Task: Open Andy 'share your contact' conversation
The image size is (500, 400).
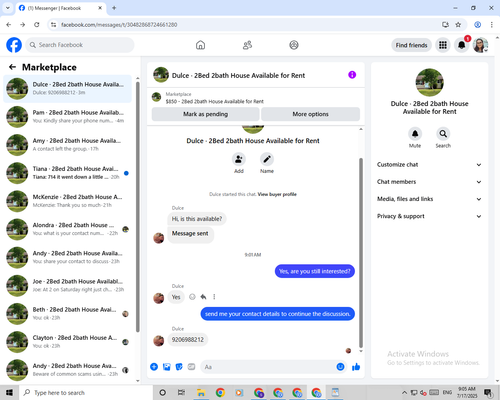Action: point(68,257)
